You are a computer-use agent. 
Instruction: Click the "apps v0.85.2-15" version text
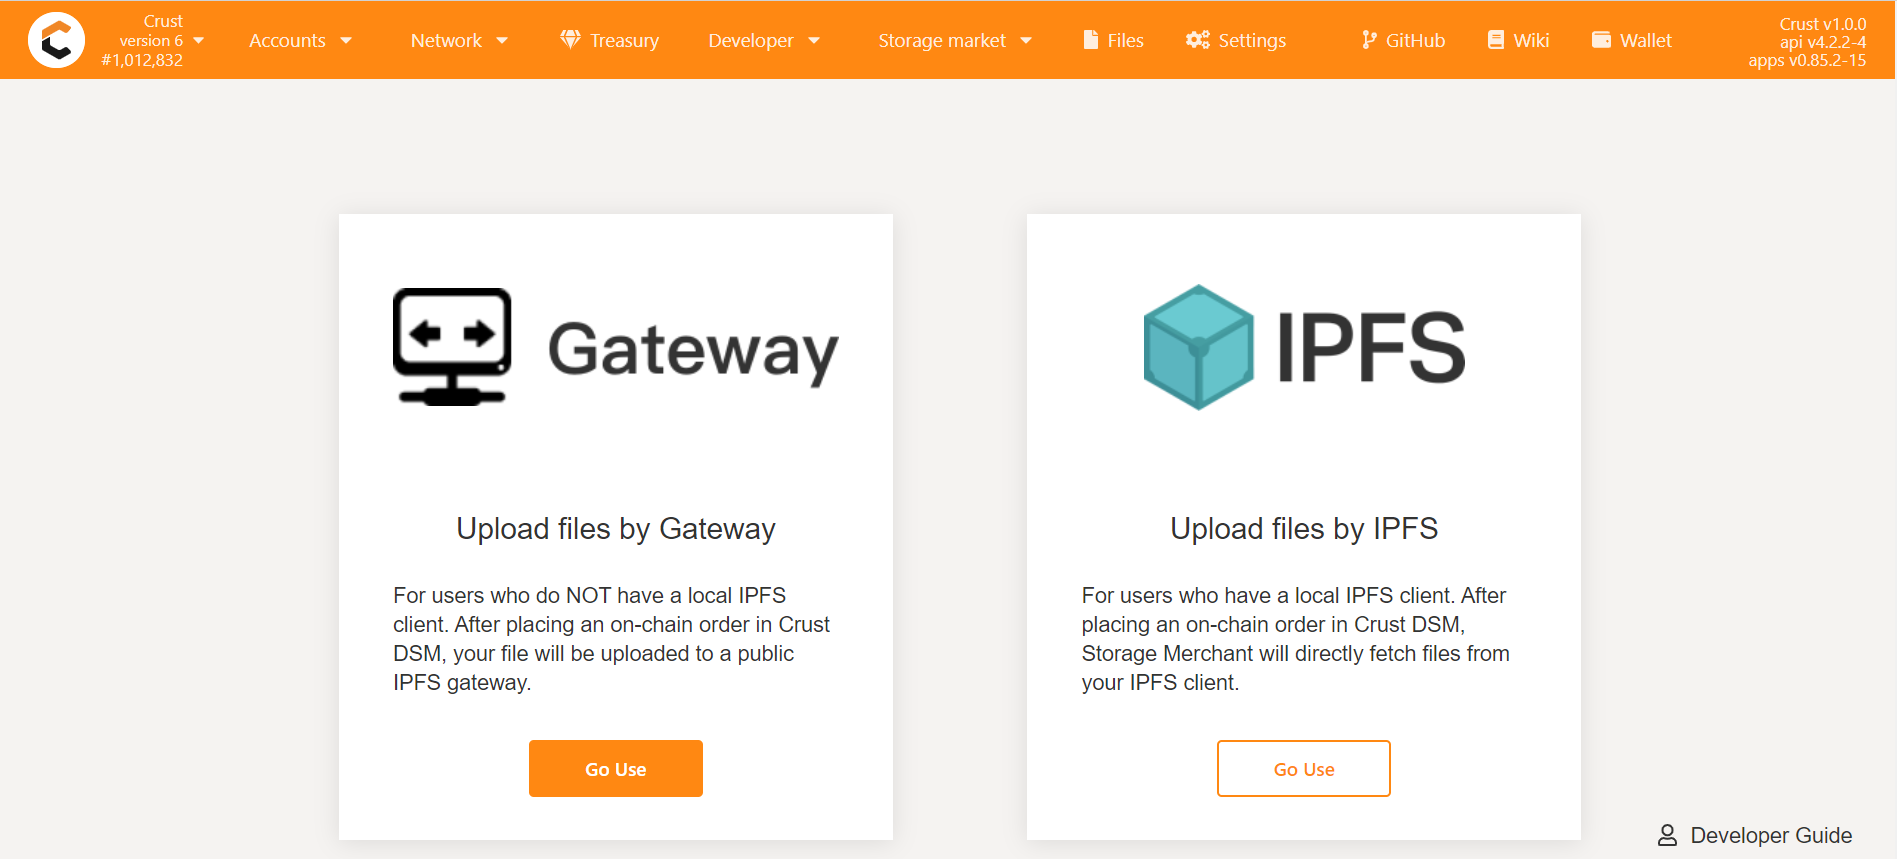(x=1807, y=60)
